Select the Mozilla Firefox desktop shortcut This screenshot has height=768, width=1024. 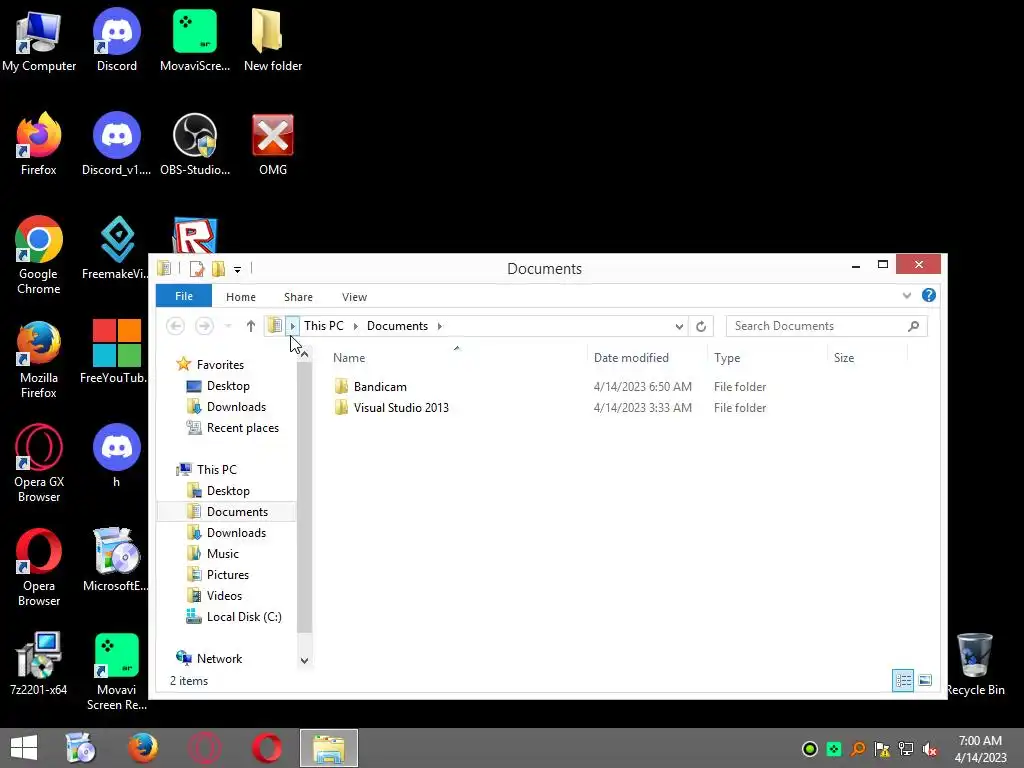pos(39,360)
